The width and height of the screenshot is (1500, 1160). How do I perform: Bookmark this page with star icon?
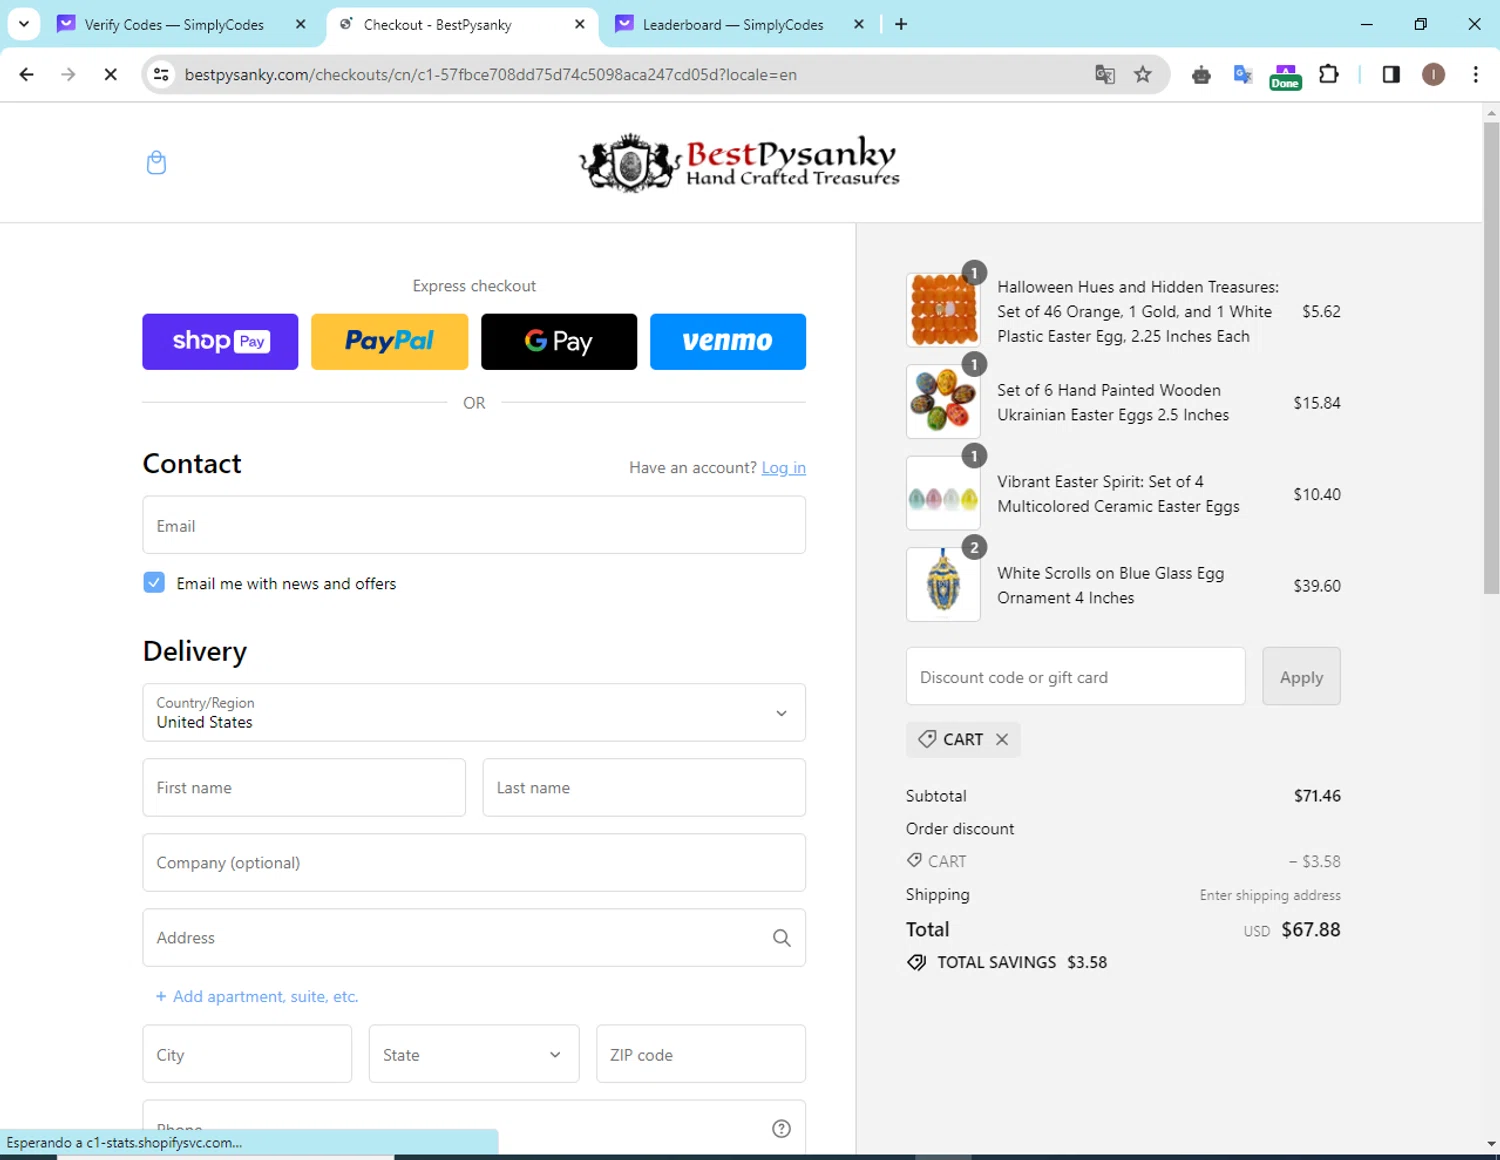[x=1143, y=74]
